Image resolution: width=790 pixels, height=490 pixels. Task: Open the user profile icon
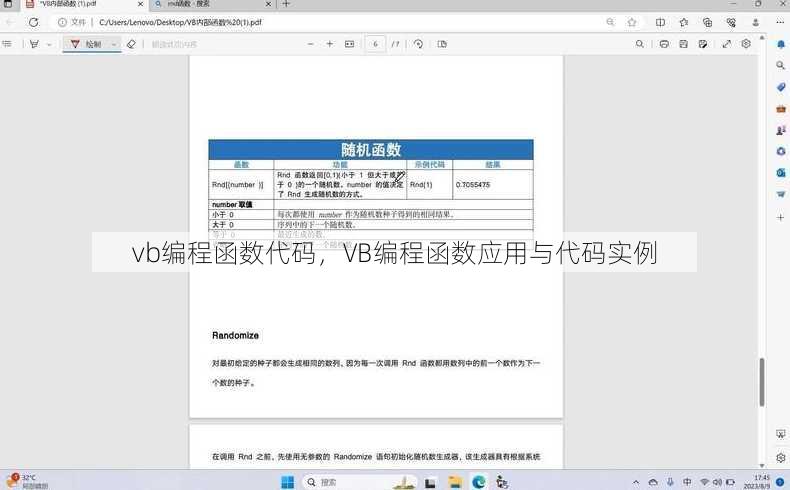(x=755, y=22)
